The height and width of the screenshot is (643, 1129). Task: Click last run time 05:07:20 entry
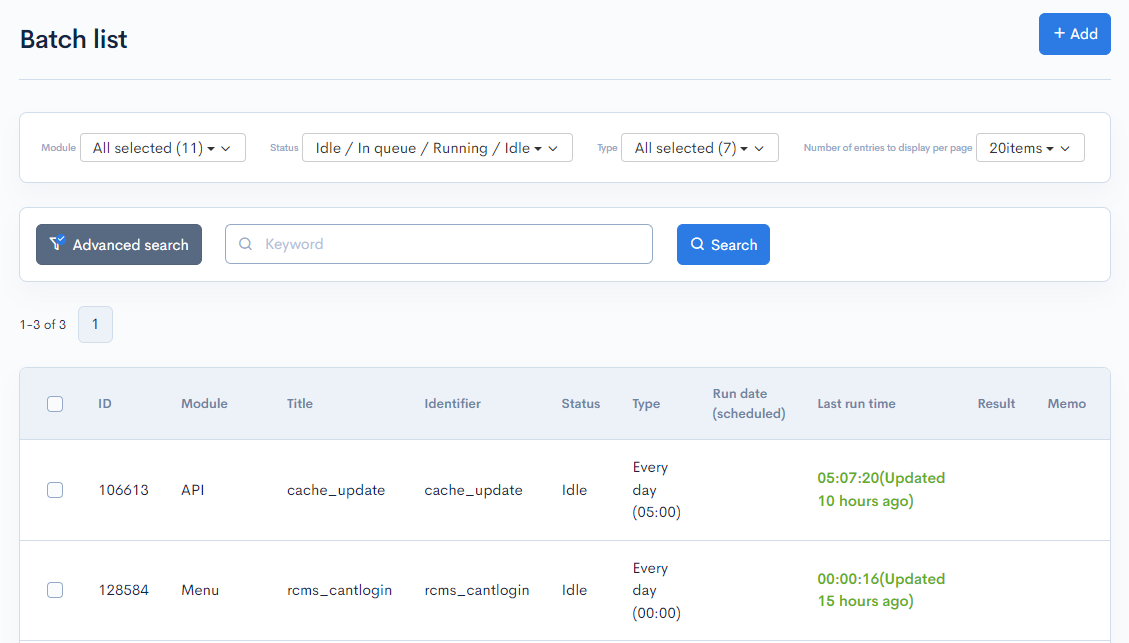[x=880, y=489]
